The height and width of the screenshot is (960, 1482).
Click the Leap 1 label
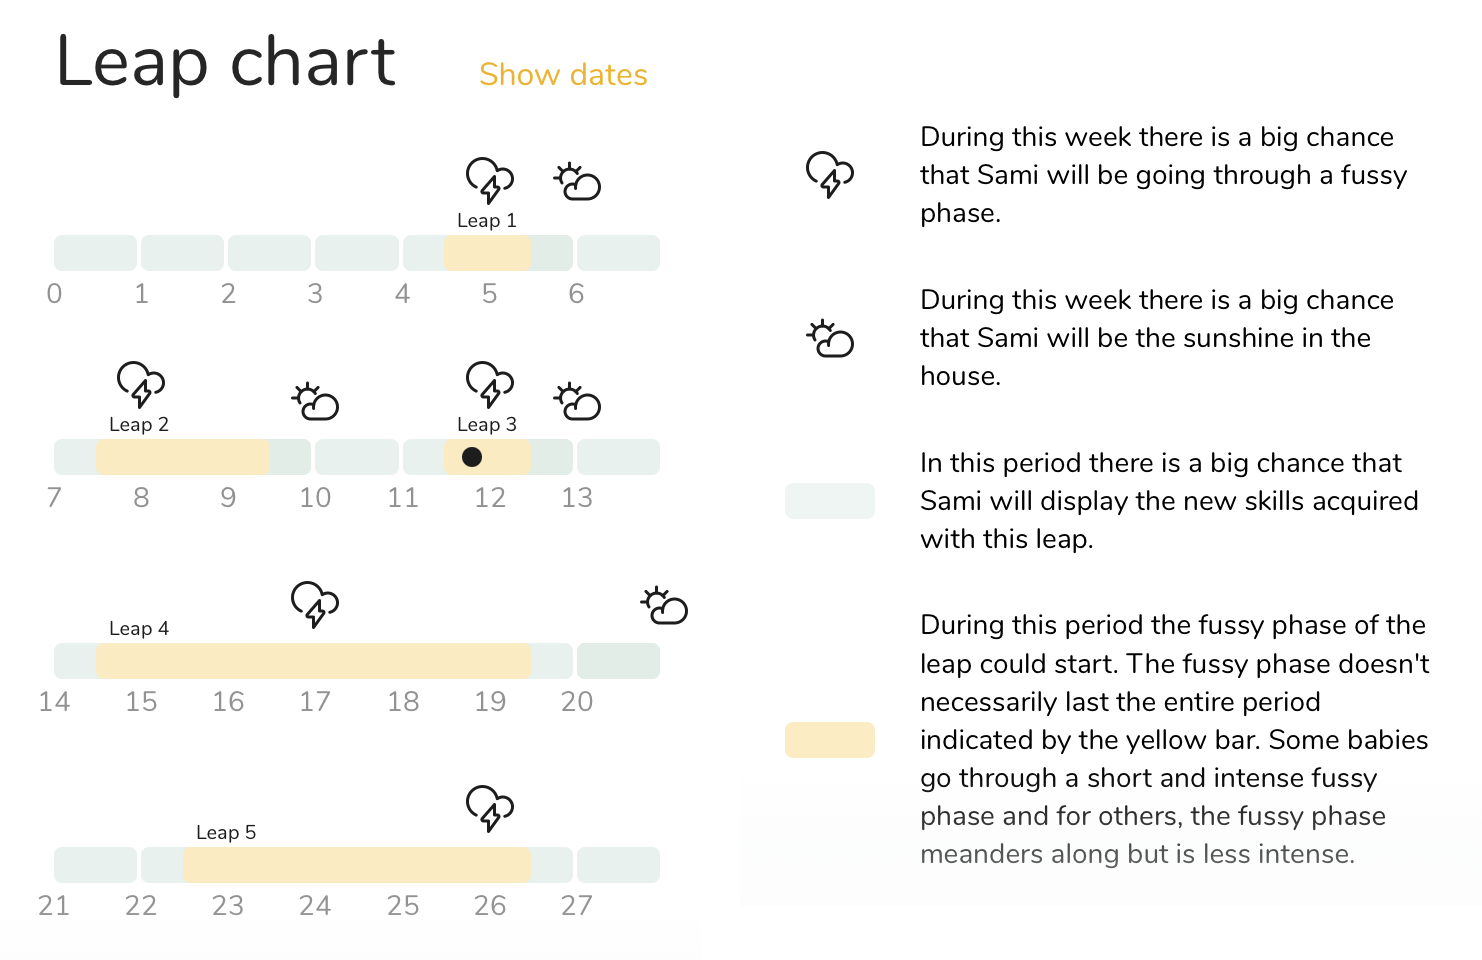(x=487, y=221)
